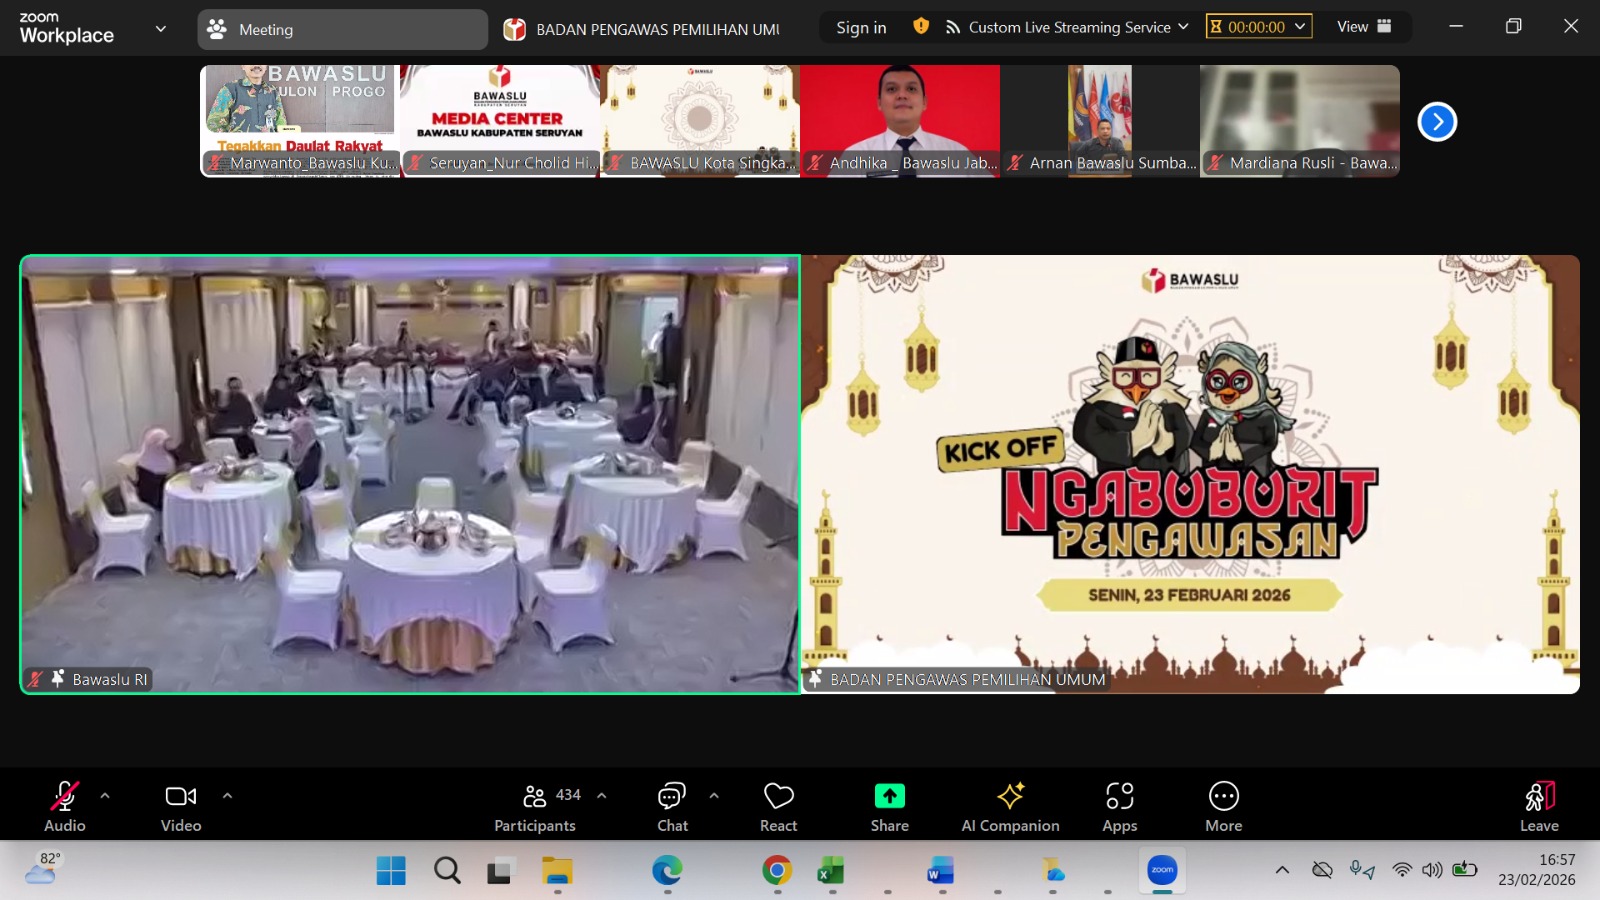Start camera with the Video button
1600x900 pixels.
point(181,806)
